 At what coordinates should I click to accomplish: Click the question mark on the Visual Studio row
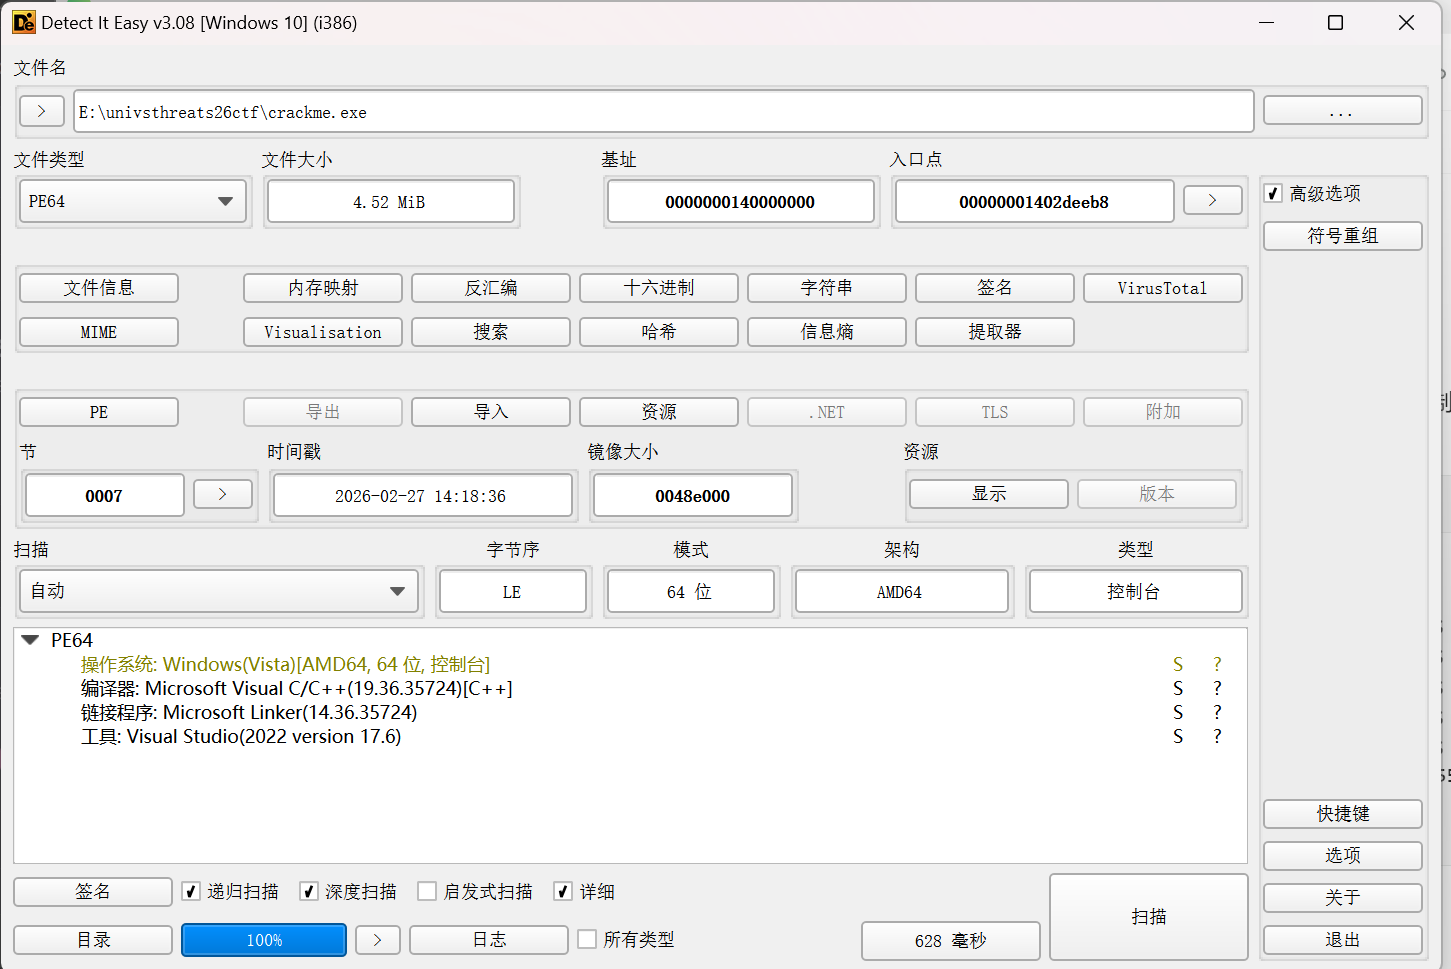[x=1217, y=736]
